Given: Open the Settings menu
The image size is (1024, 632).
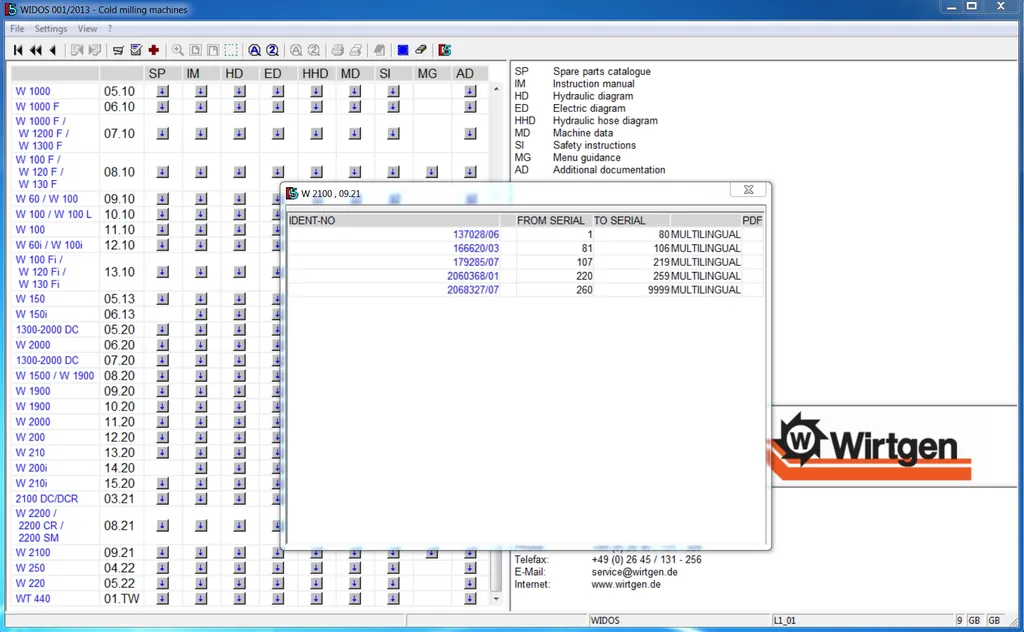Looking at the screenshot, I should 51,29.
